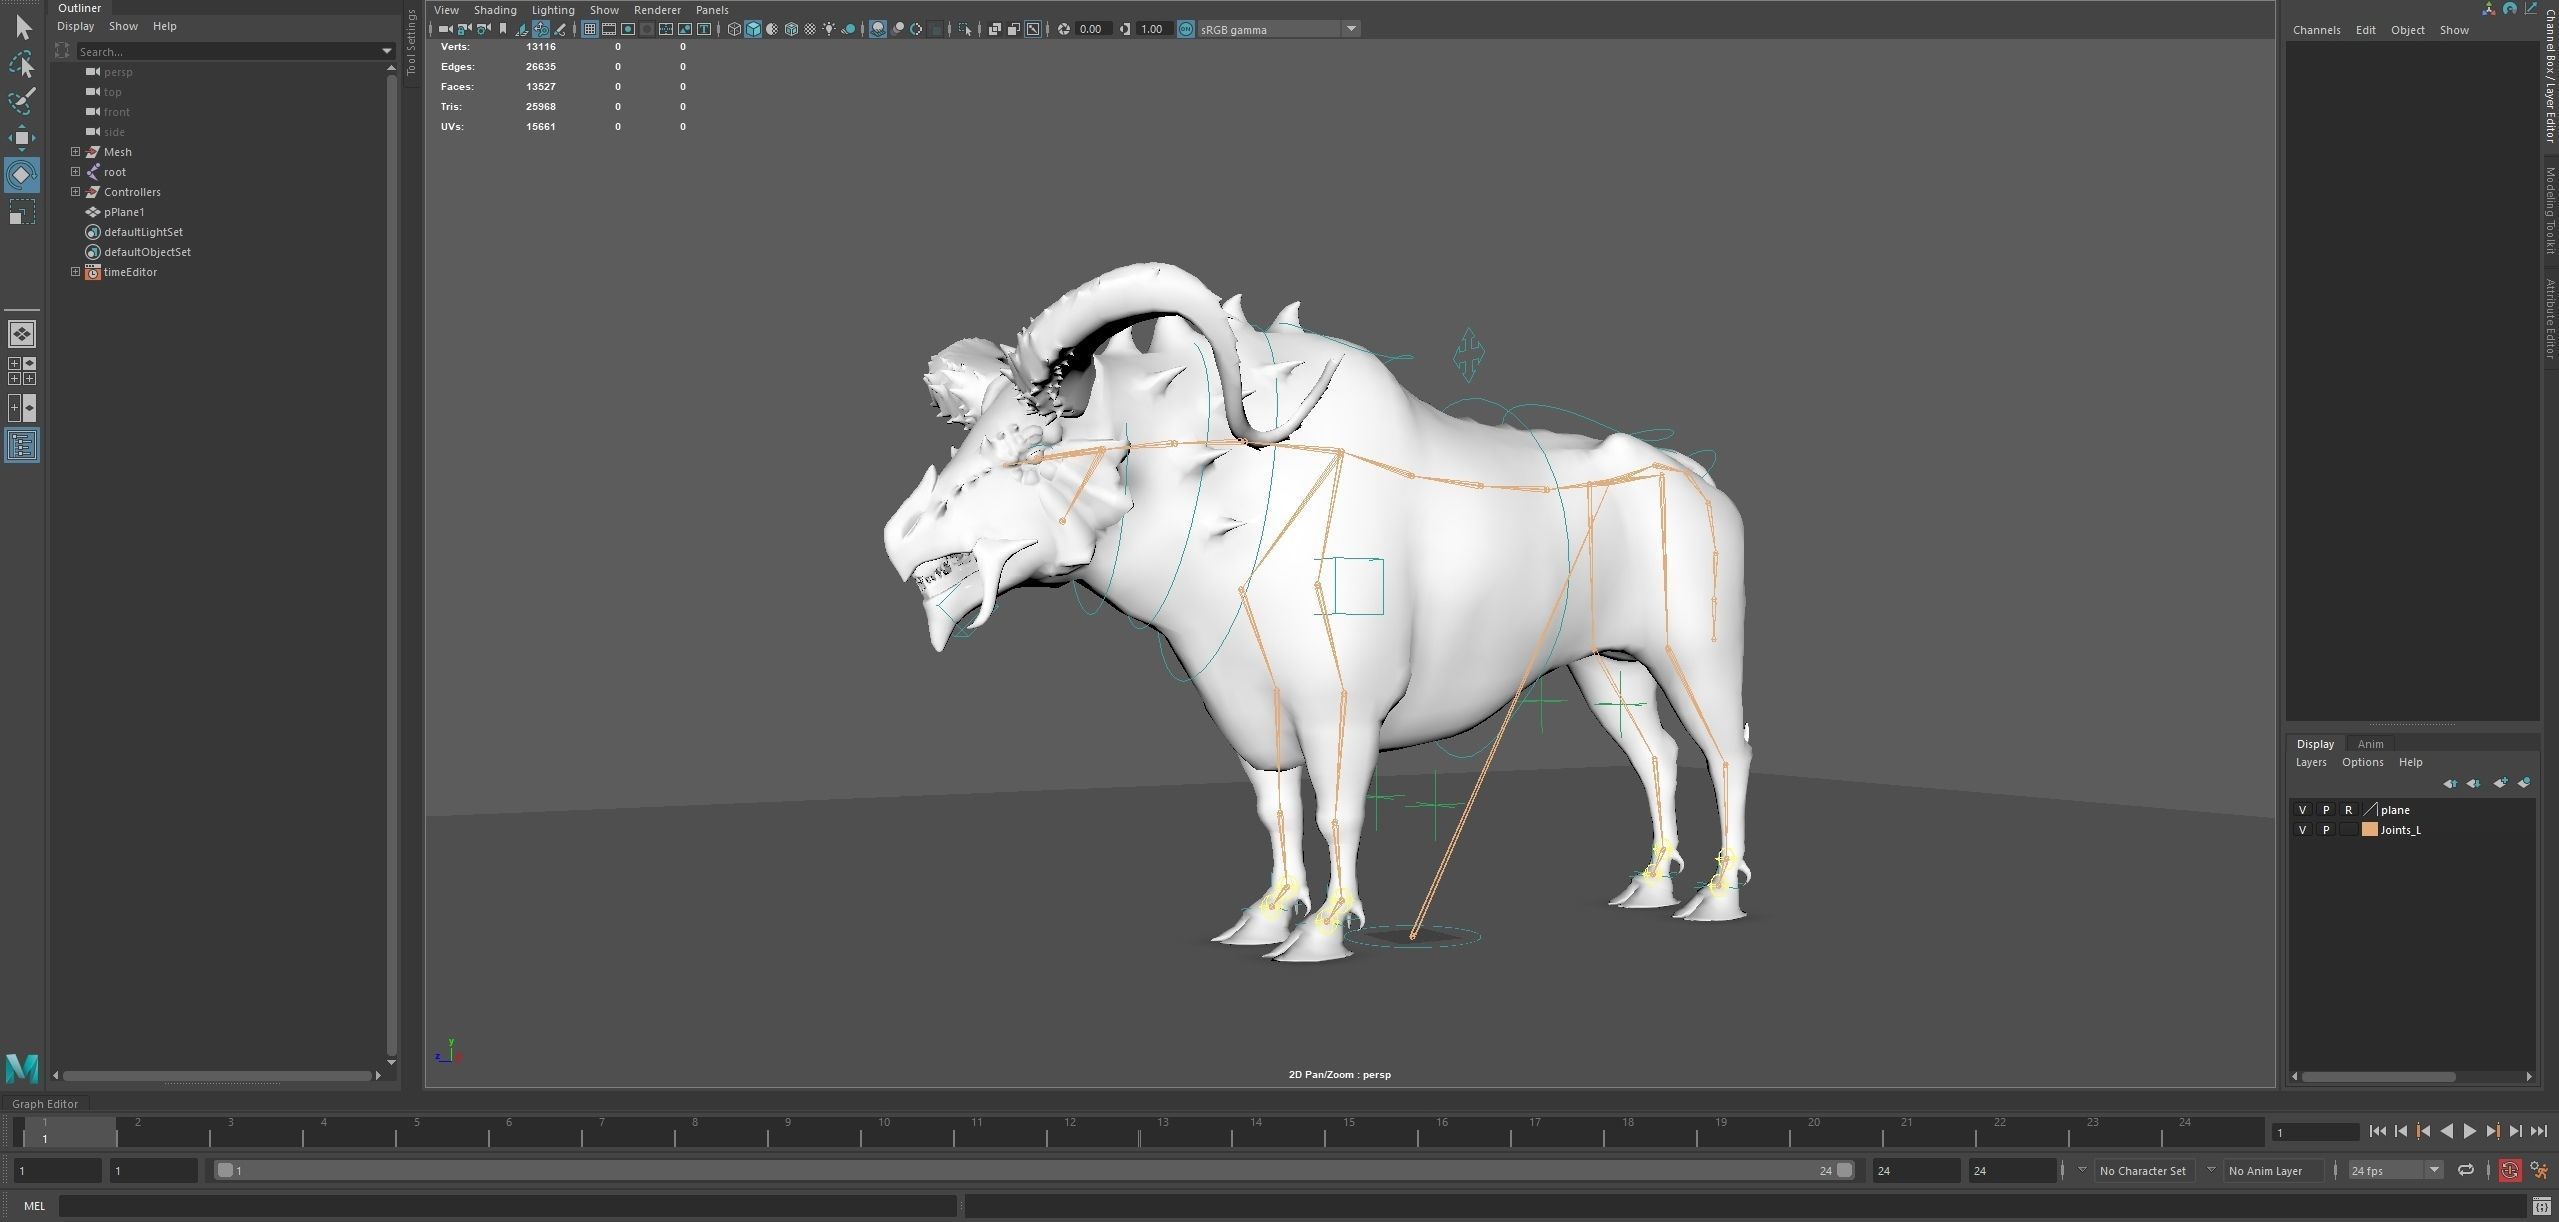This screenshot has width=2559, height=1222.
Task: Click the Exposure icon in viewport toolbar
Action: pos(1064,29)
